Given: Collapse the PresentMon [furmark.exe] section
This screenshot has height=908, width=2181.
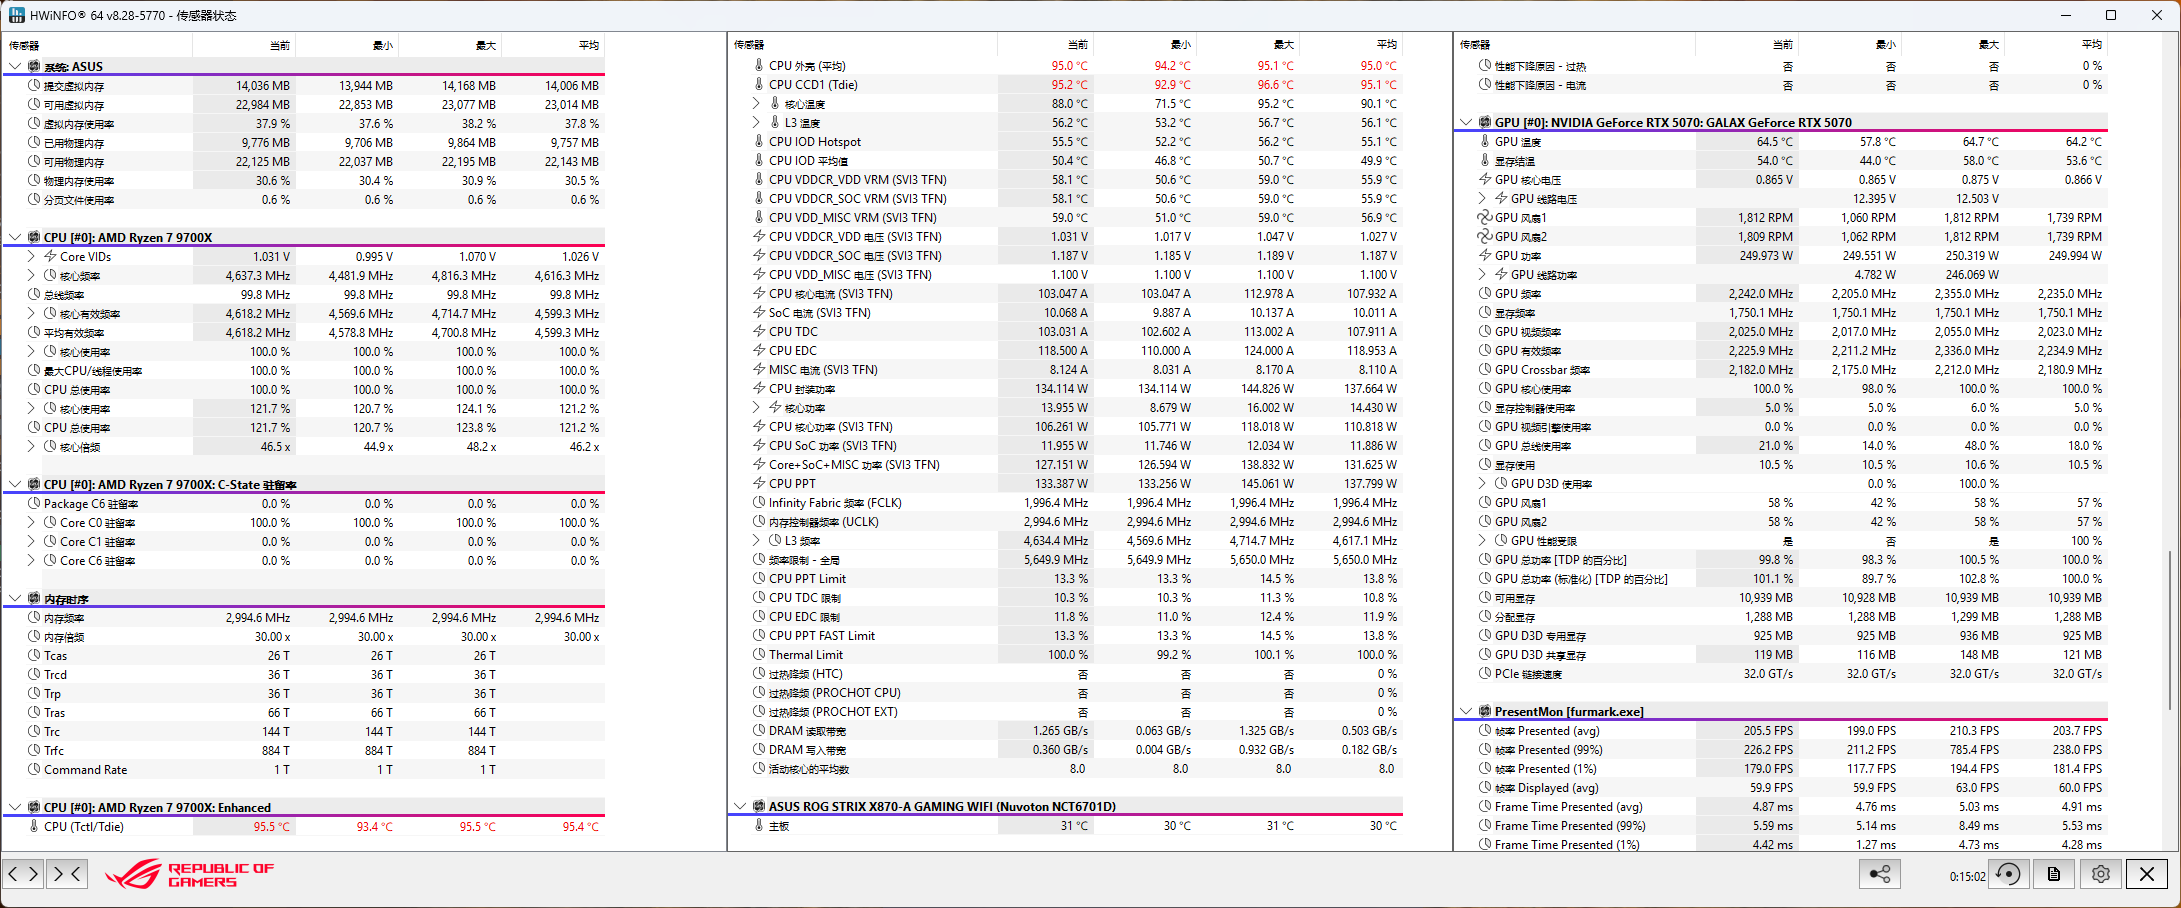Looking at the screenshot, I should pos(1466,712).
